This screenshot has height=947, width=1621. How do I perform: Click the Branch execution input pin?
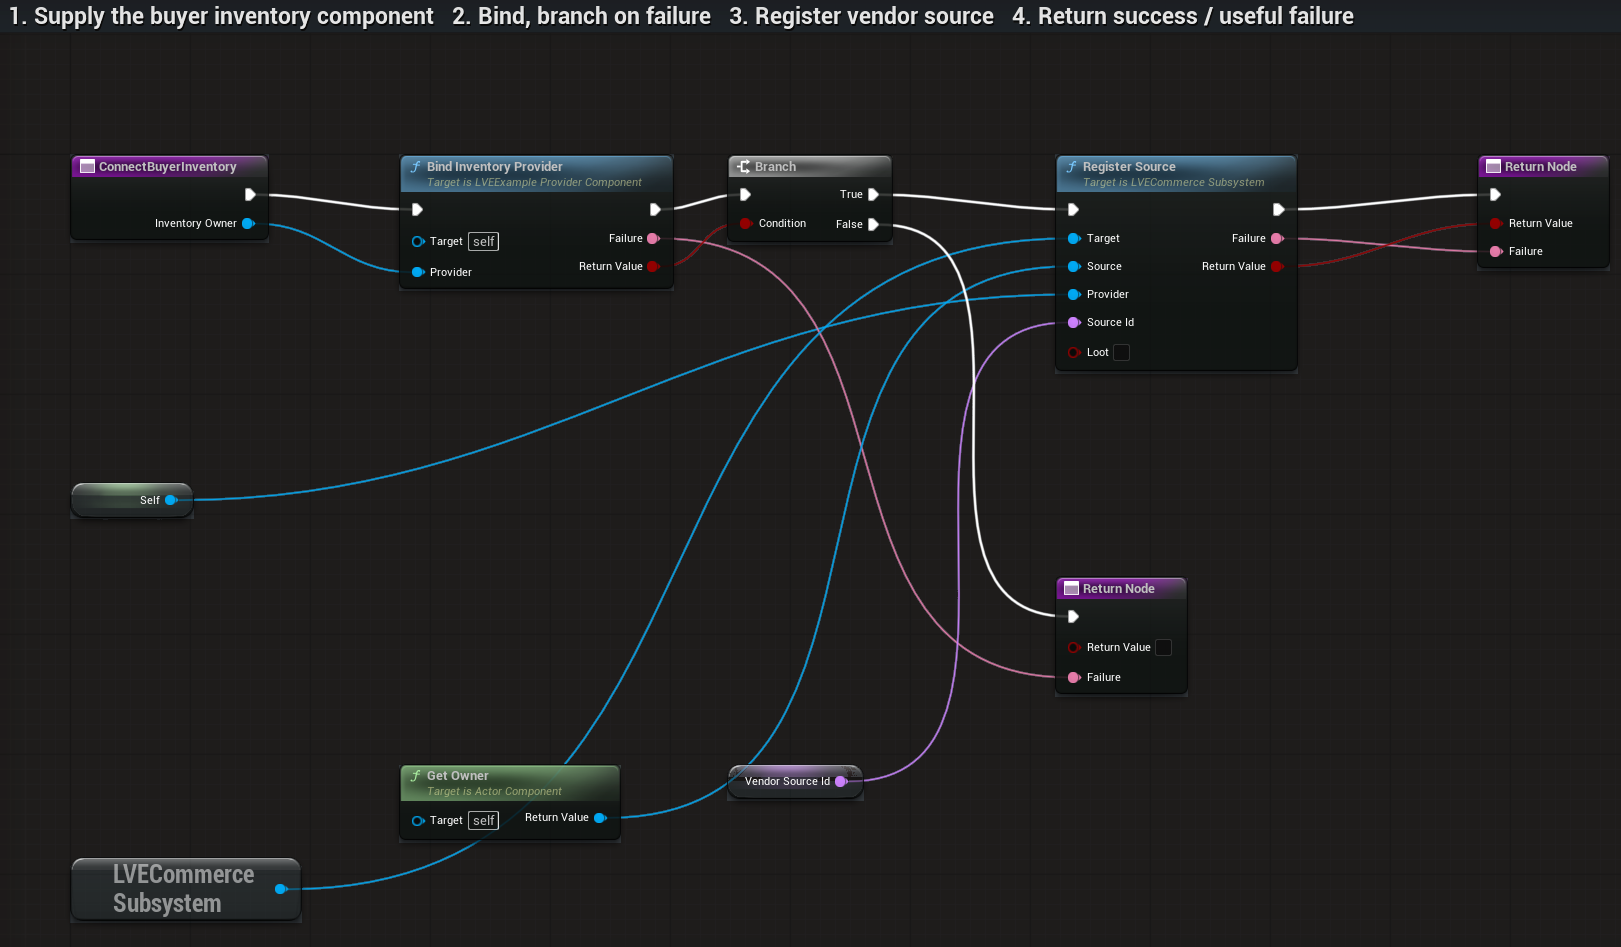(745, 195)
